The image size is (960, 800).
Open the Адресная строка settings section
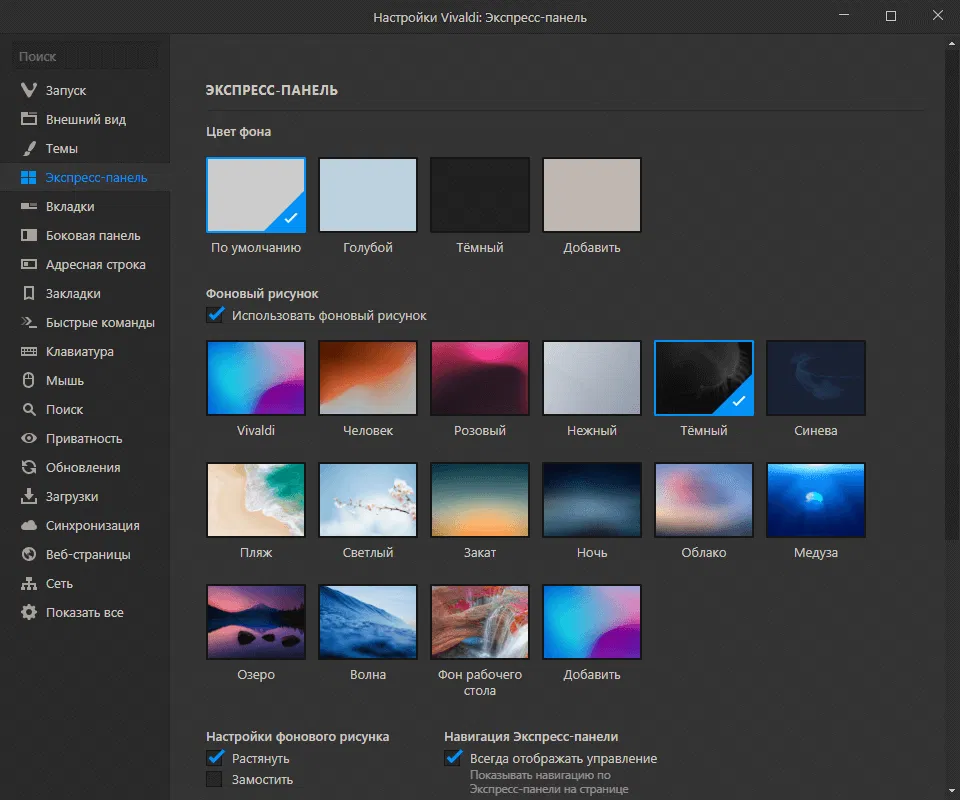click(95, 265)
